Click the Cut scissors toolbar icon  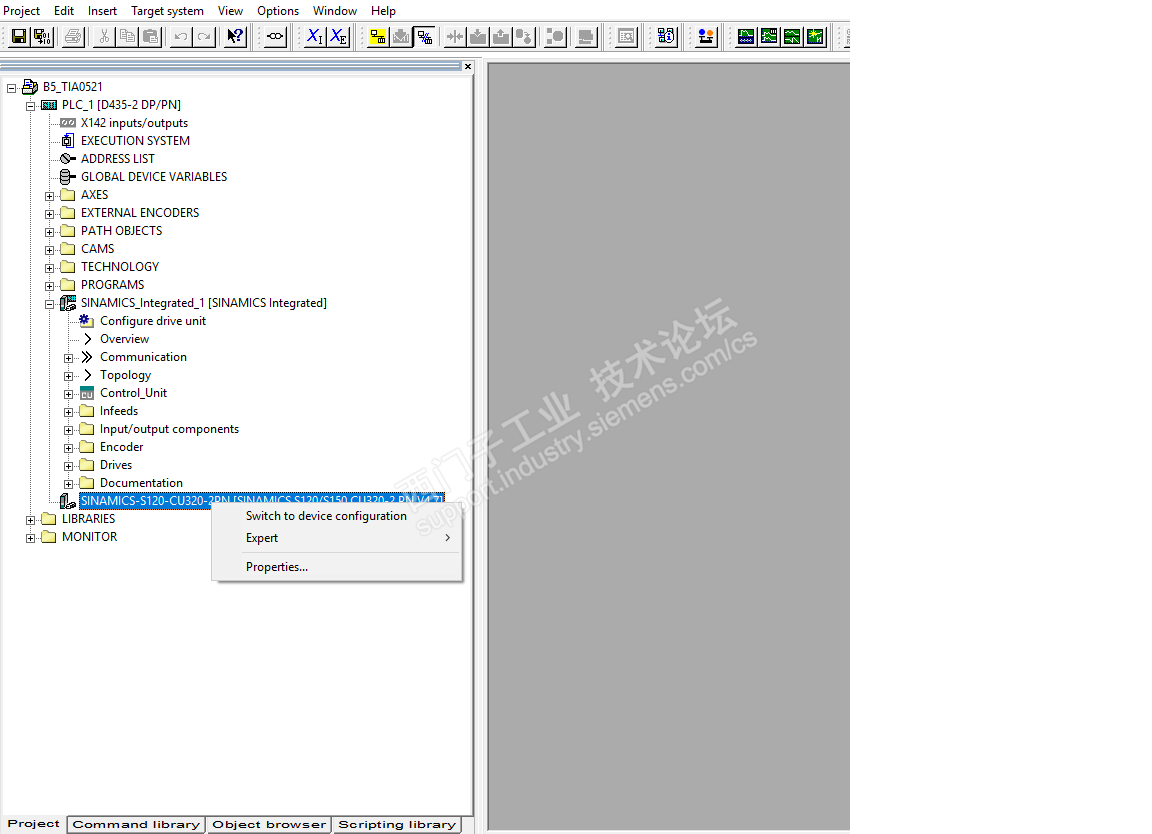pos(104,36)
